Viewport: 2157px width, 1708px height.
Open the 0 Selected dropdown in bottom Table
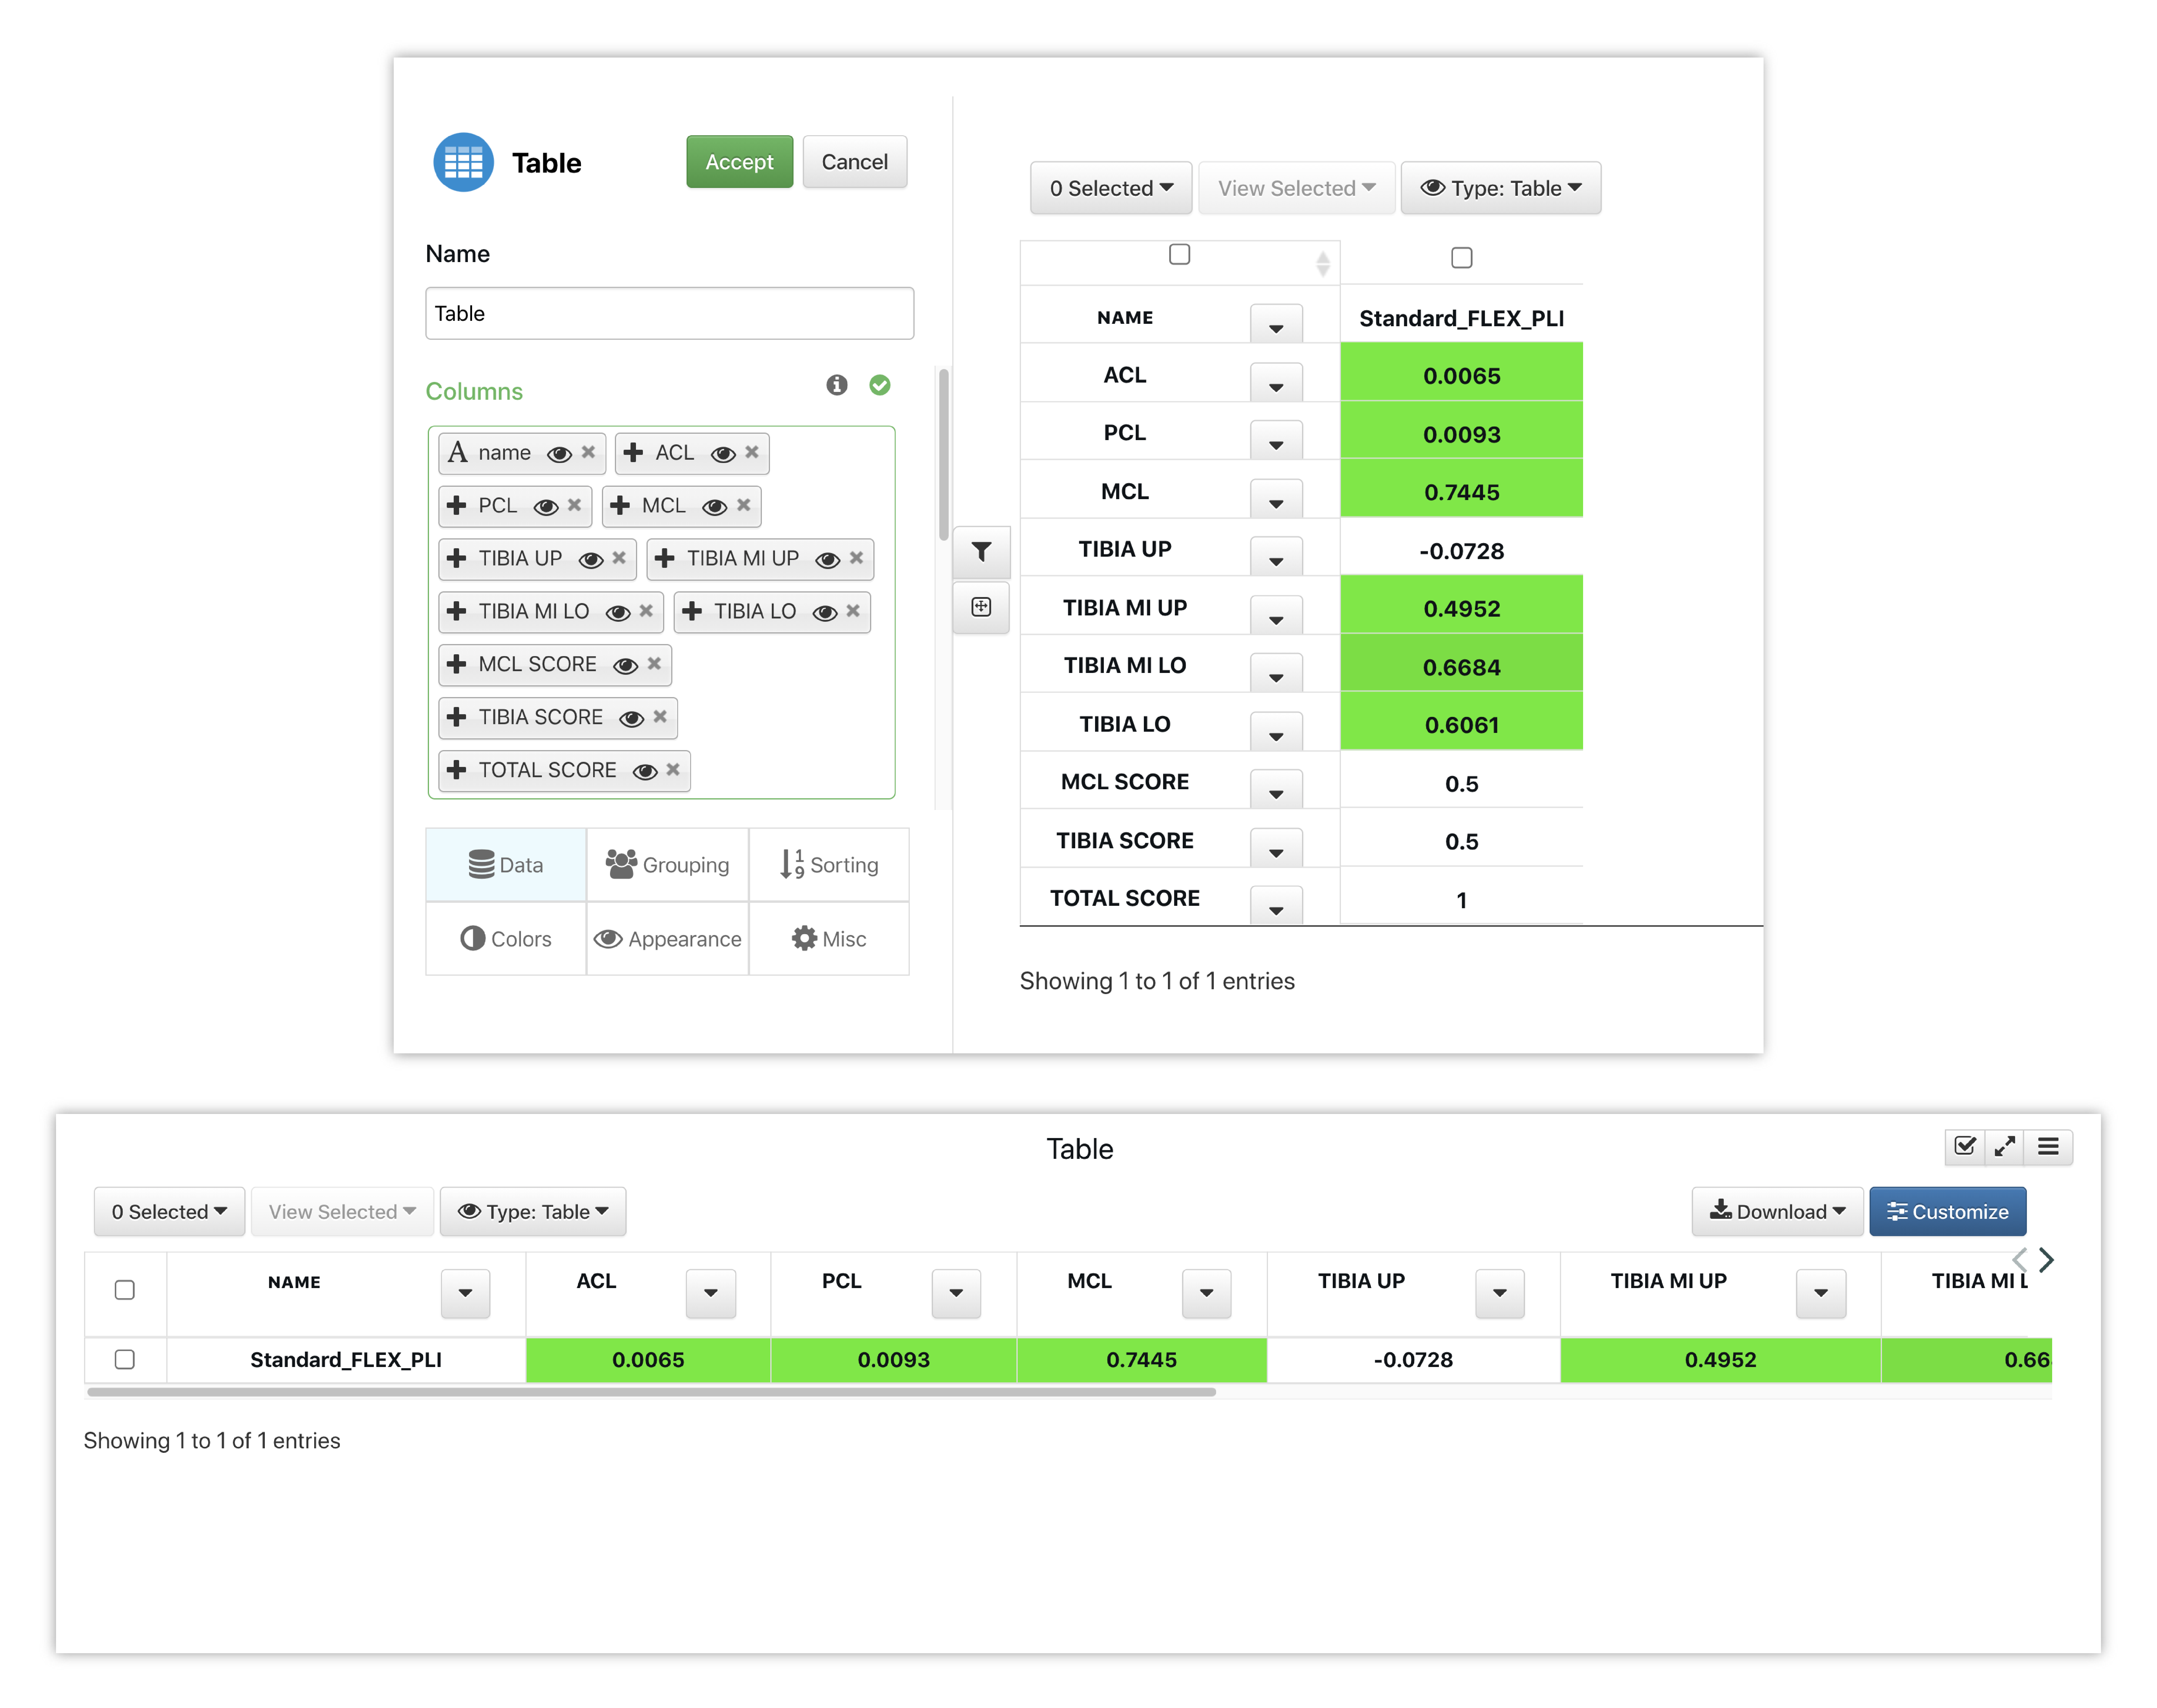pyautogui.click(x=169, y=1212)
